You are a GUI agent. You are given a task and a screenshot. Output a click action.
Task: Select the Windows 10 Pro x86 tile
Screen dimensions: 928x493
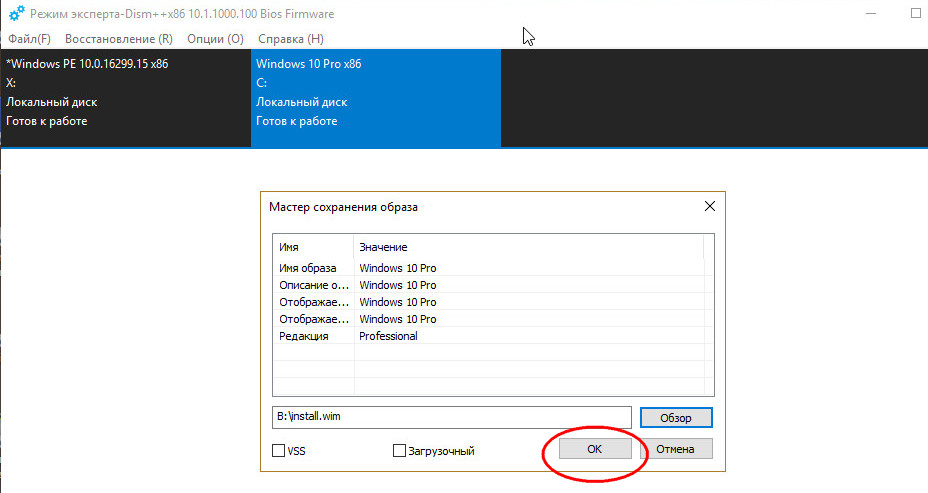click(x=376, y=98)
